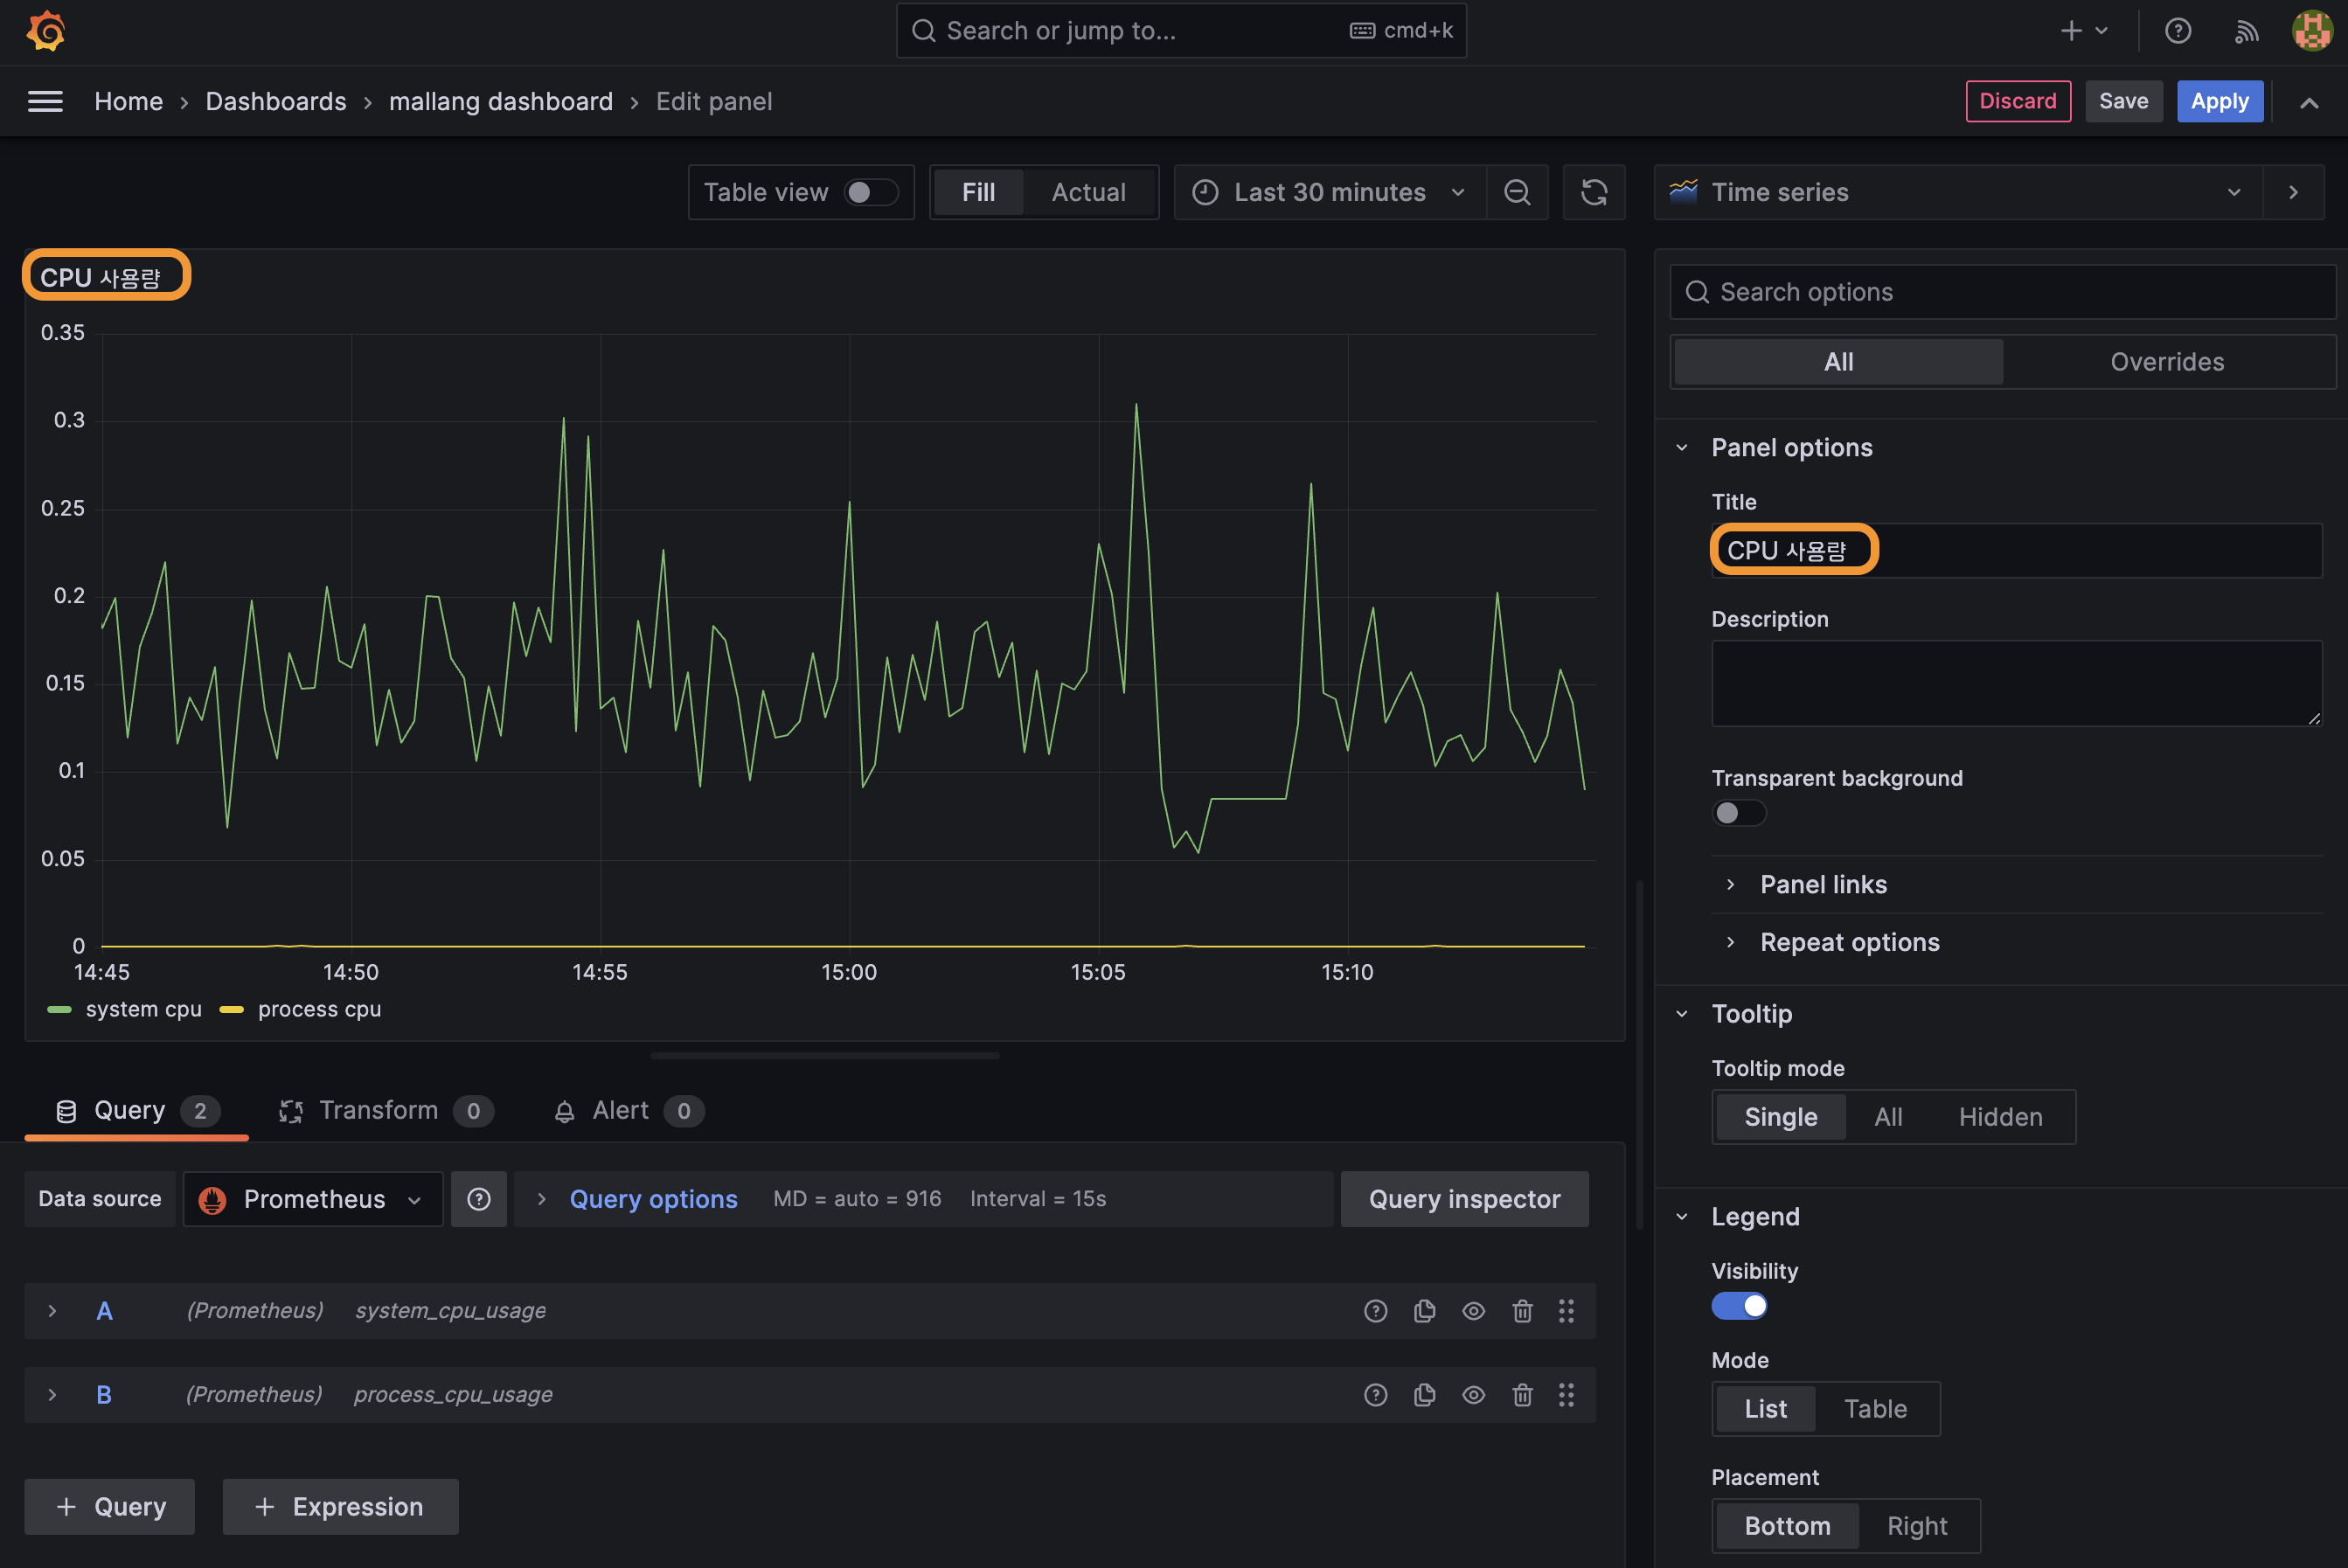Image resolution: width=2348 pixels, height=1568 pixels.
Task: Toggle Transparent background switch
Action: pyautogui.click(x=1738, y=813)
